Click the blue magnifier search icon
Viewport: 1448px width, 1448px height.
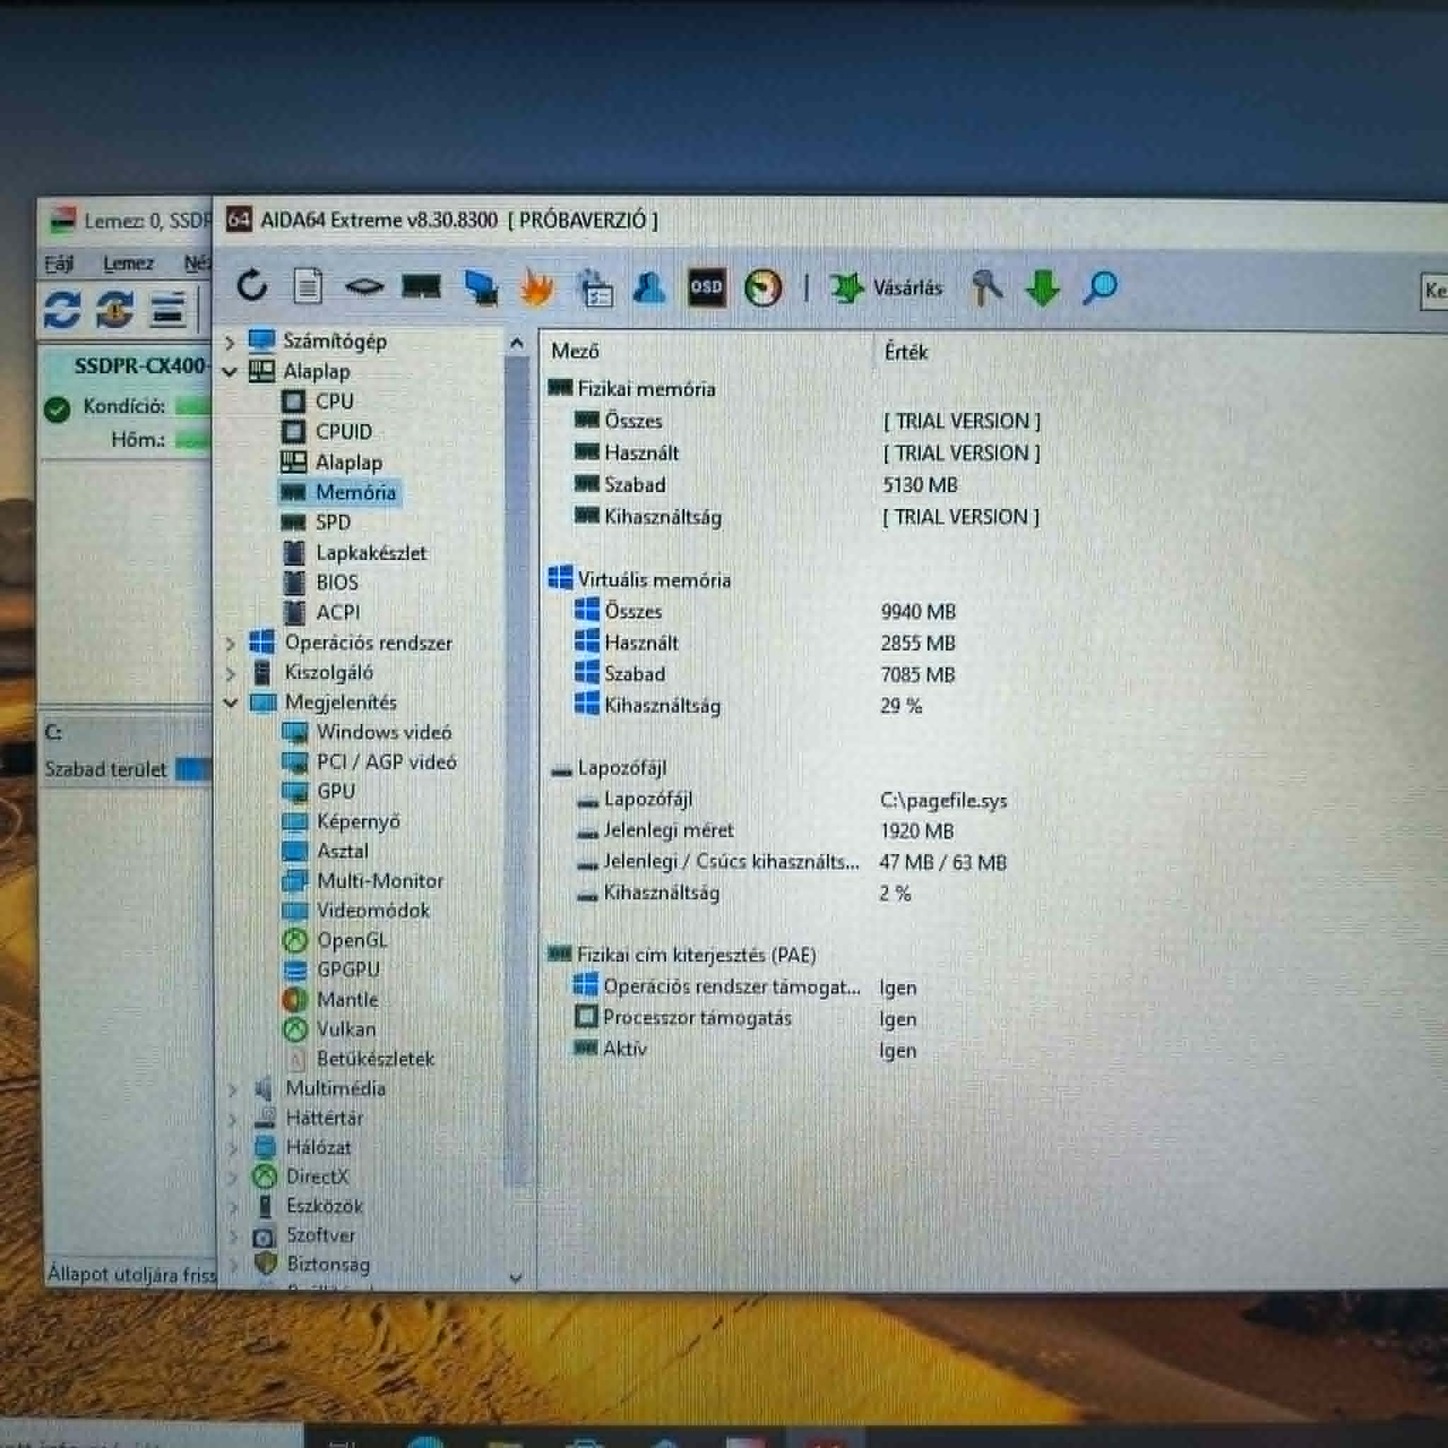pos(1100,288)
